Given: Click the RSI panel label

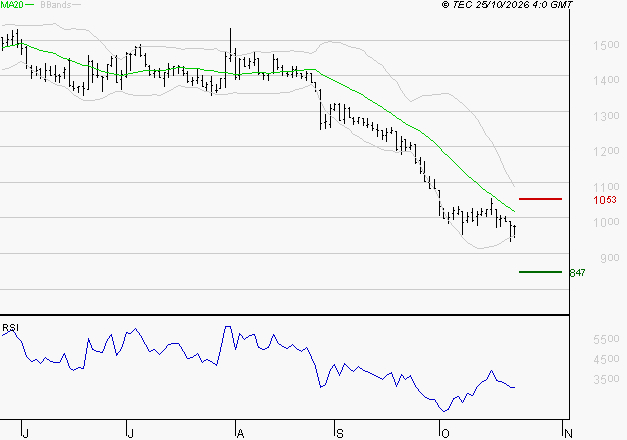Looking at the screenshot, I should (x=10, y=328).
